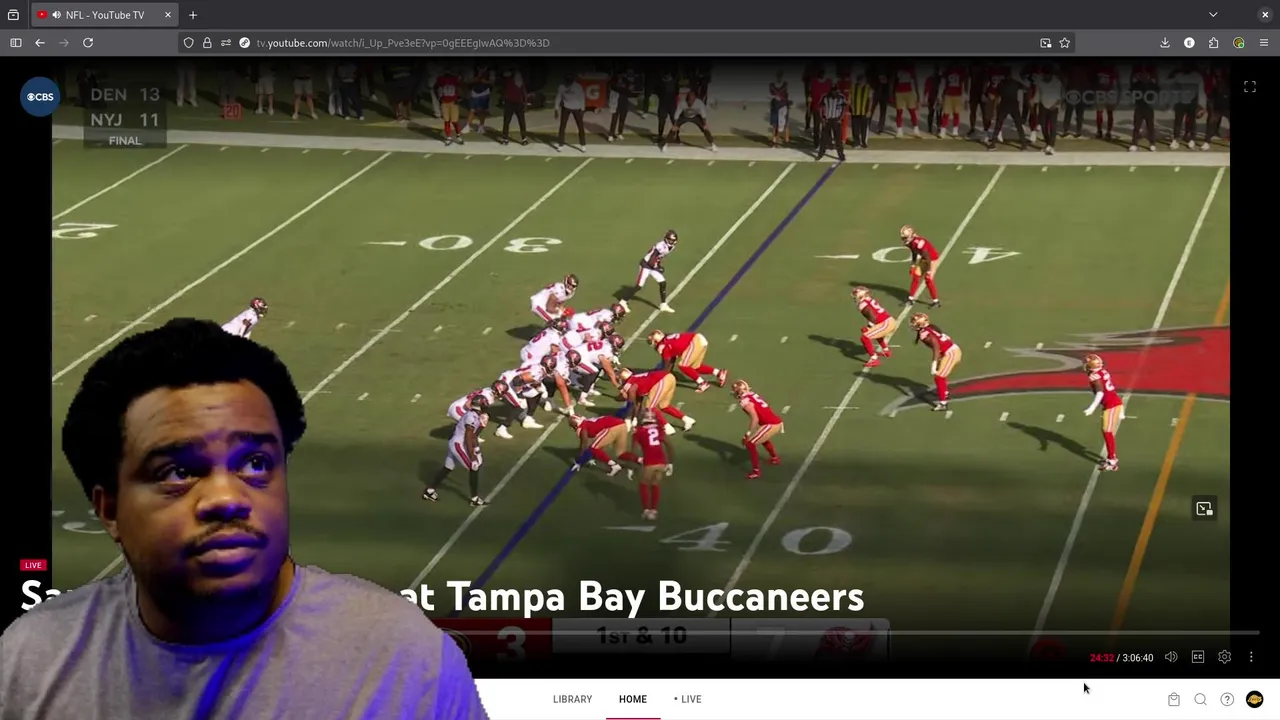Bookmark this page with the star icon

pyautogui.click(x=1065, y=43)
